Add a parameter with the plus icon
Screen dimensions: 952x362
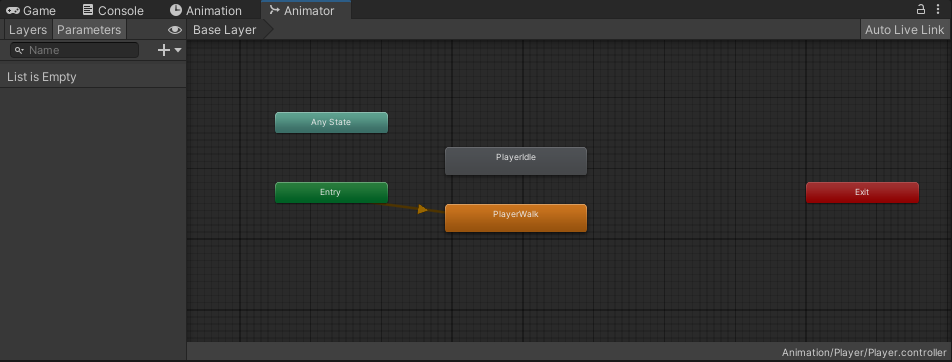click(x=164, y=50)
